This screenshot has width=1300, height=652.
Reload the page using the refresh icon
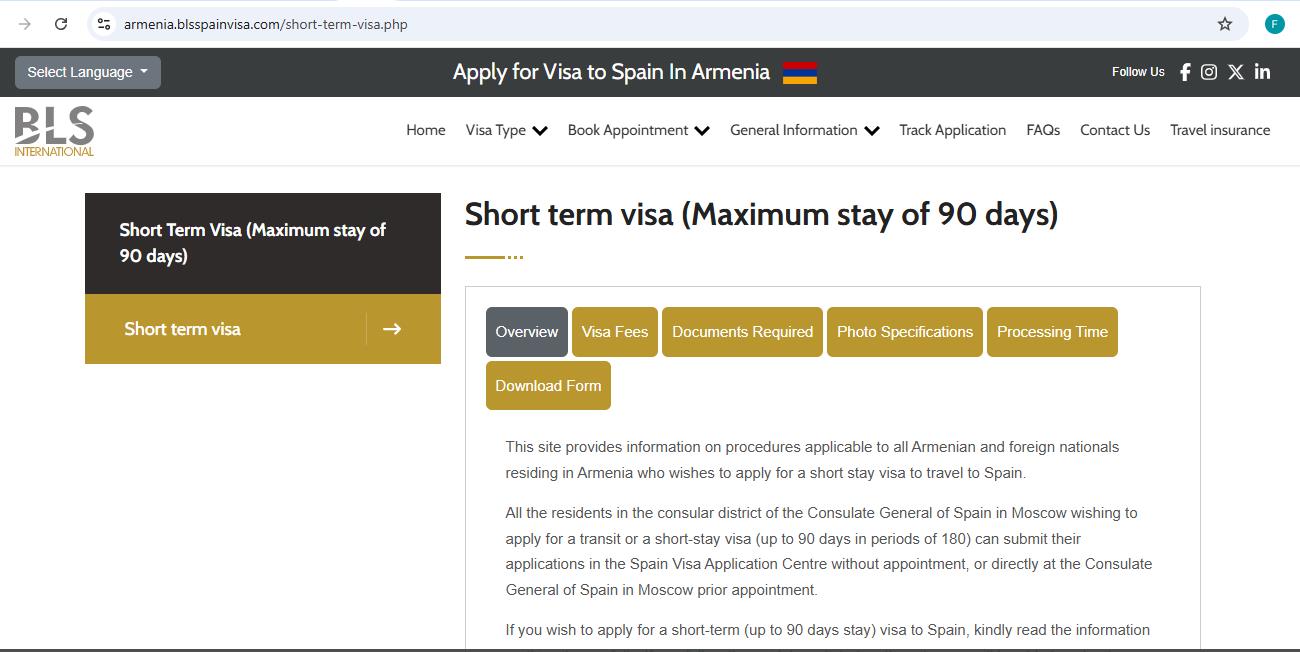point(60,23)
